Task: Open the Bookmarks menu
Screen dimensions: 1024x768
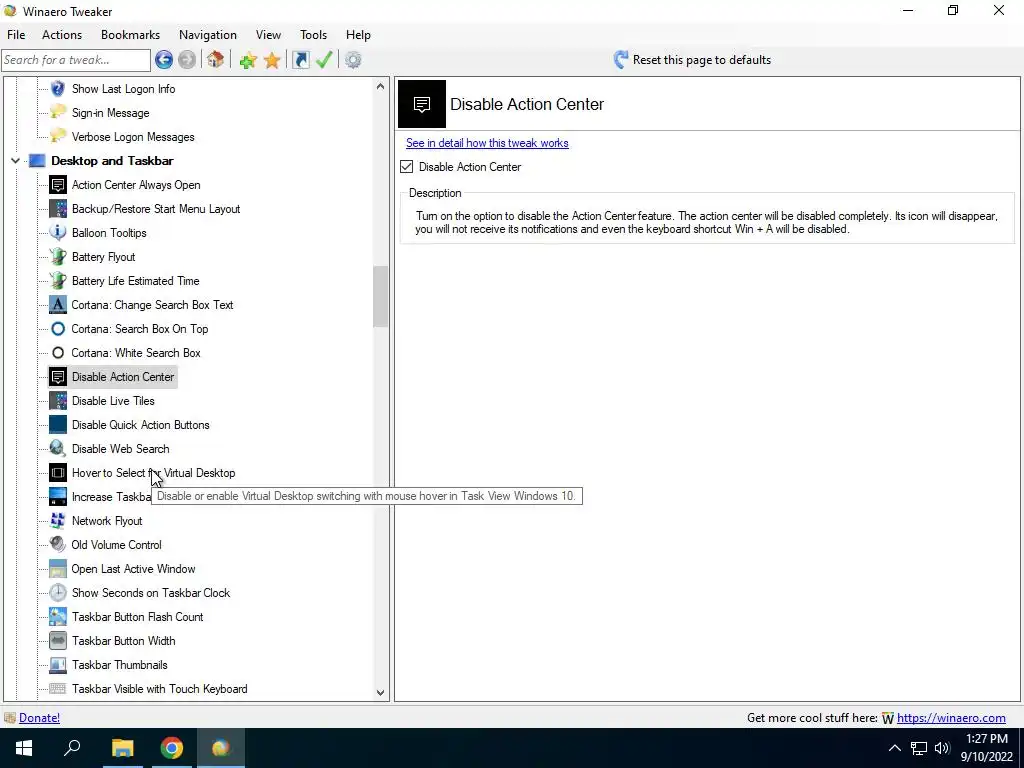Action: pyautogui.click(x=130, y=35)
